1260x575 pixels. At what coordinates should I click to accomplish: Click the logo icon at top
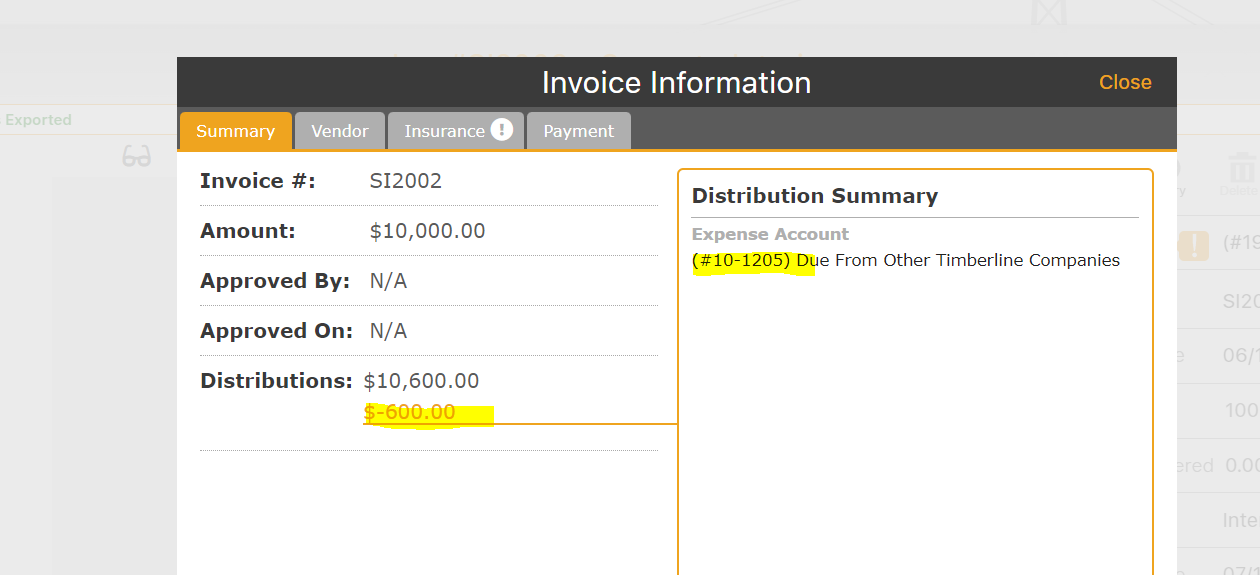coord(1049,12)
